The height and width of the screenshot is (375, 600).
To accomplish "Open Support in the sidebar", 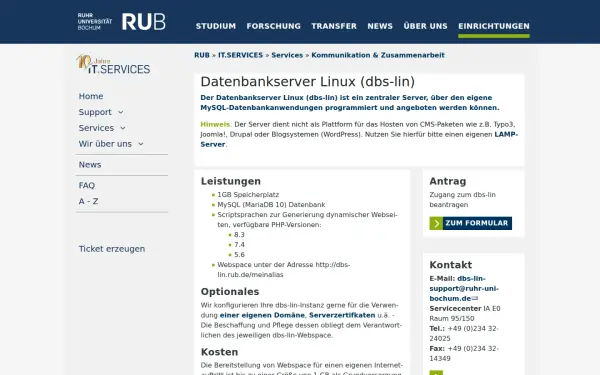I will tap(95, 112).
